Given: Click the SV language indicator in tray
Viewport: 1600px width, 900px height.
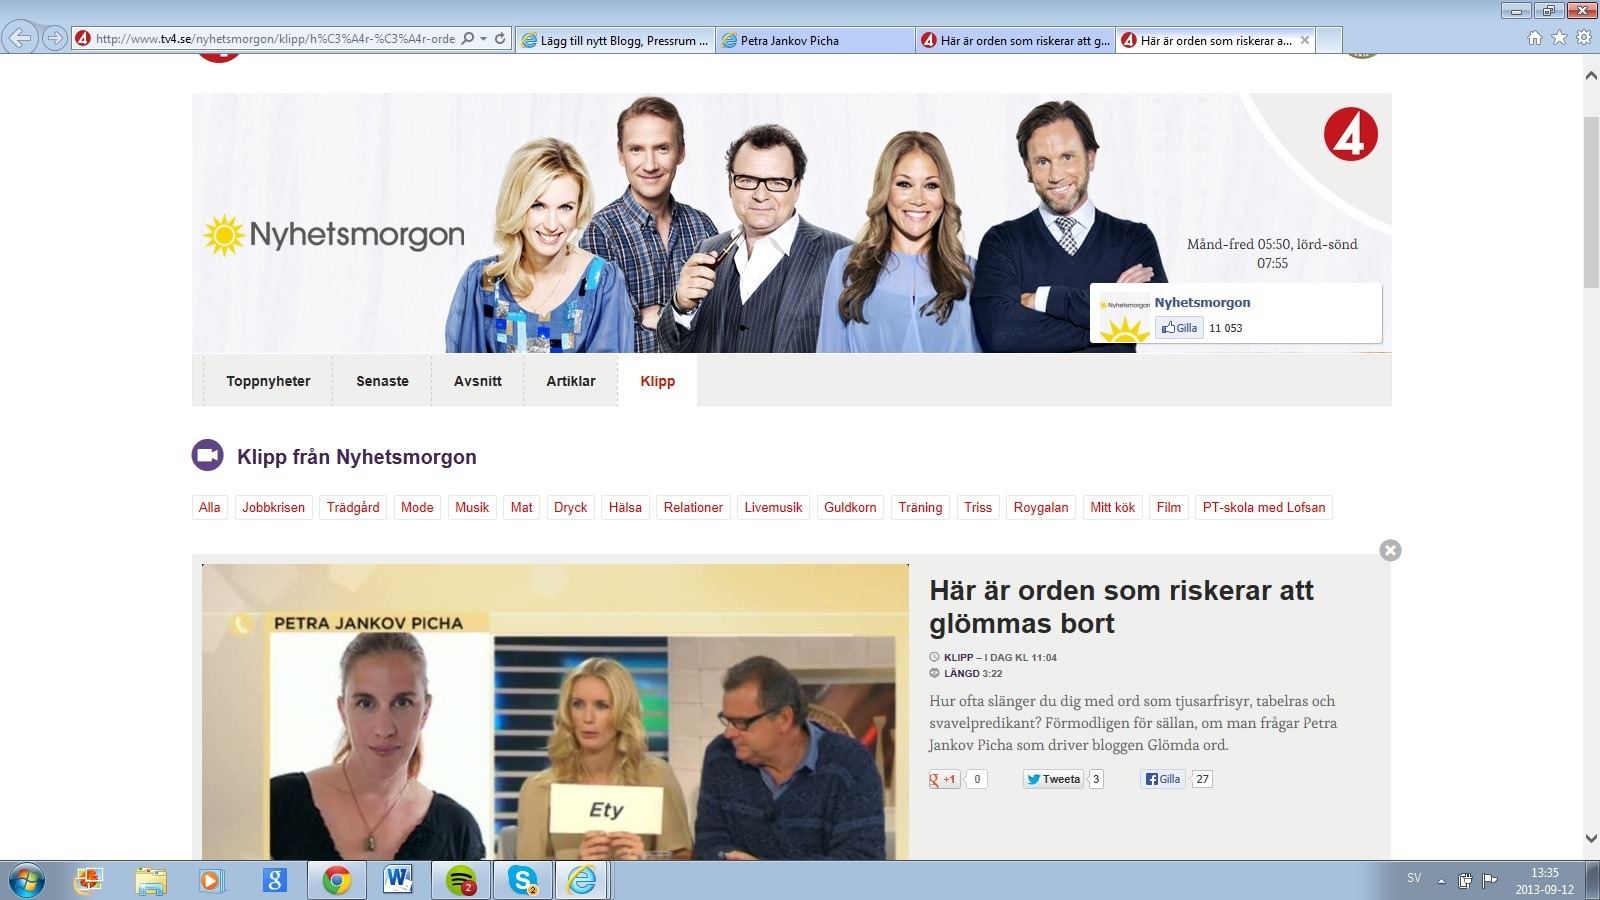Looking at the screenshot, I should coord(1414,878).
